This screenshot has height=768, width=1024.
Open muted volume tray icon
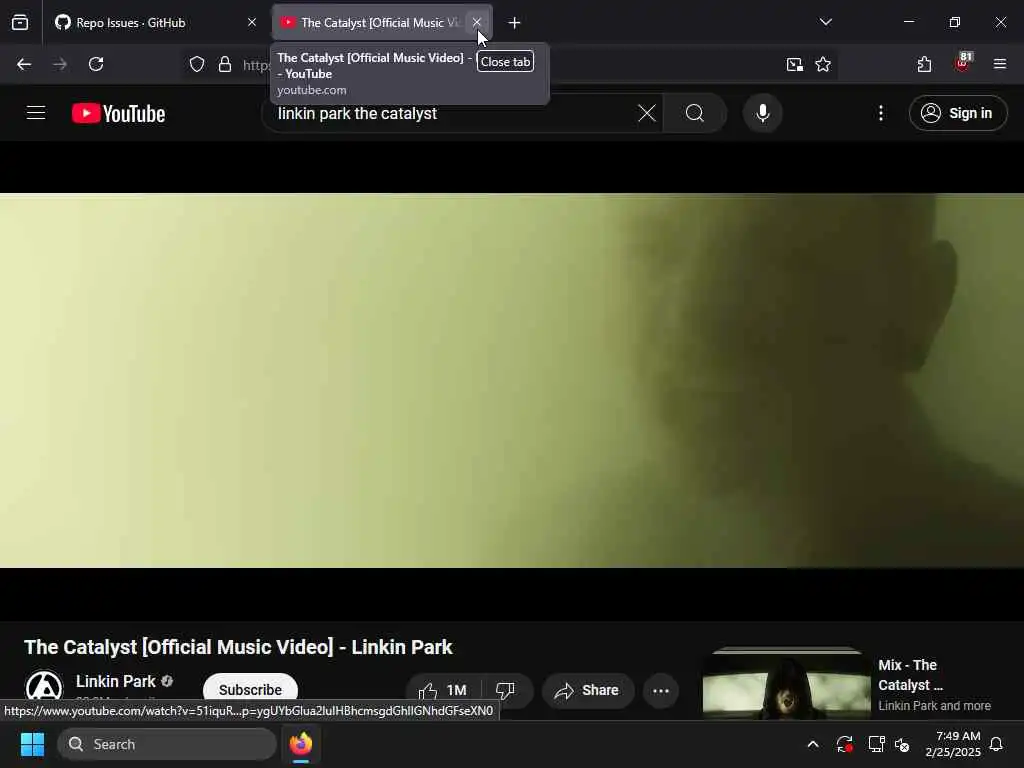pyautogui.click(x=902, y=744)
